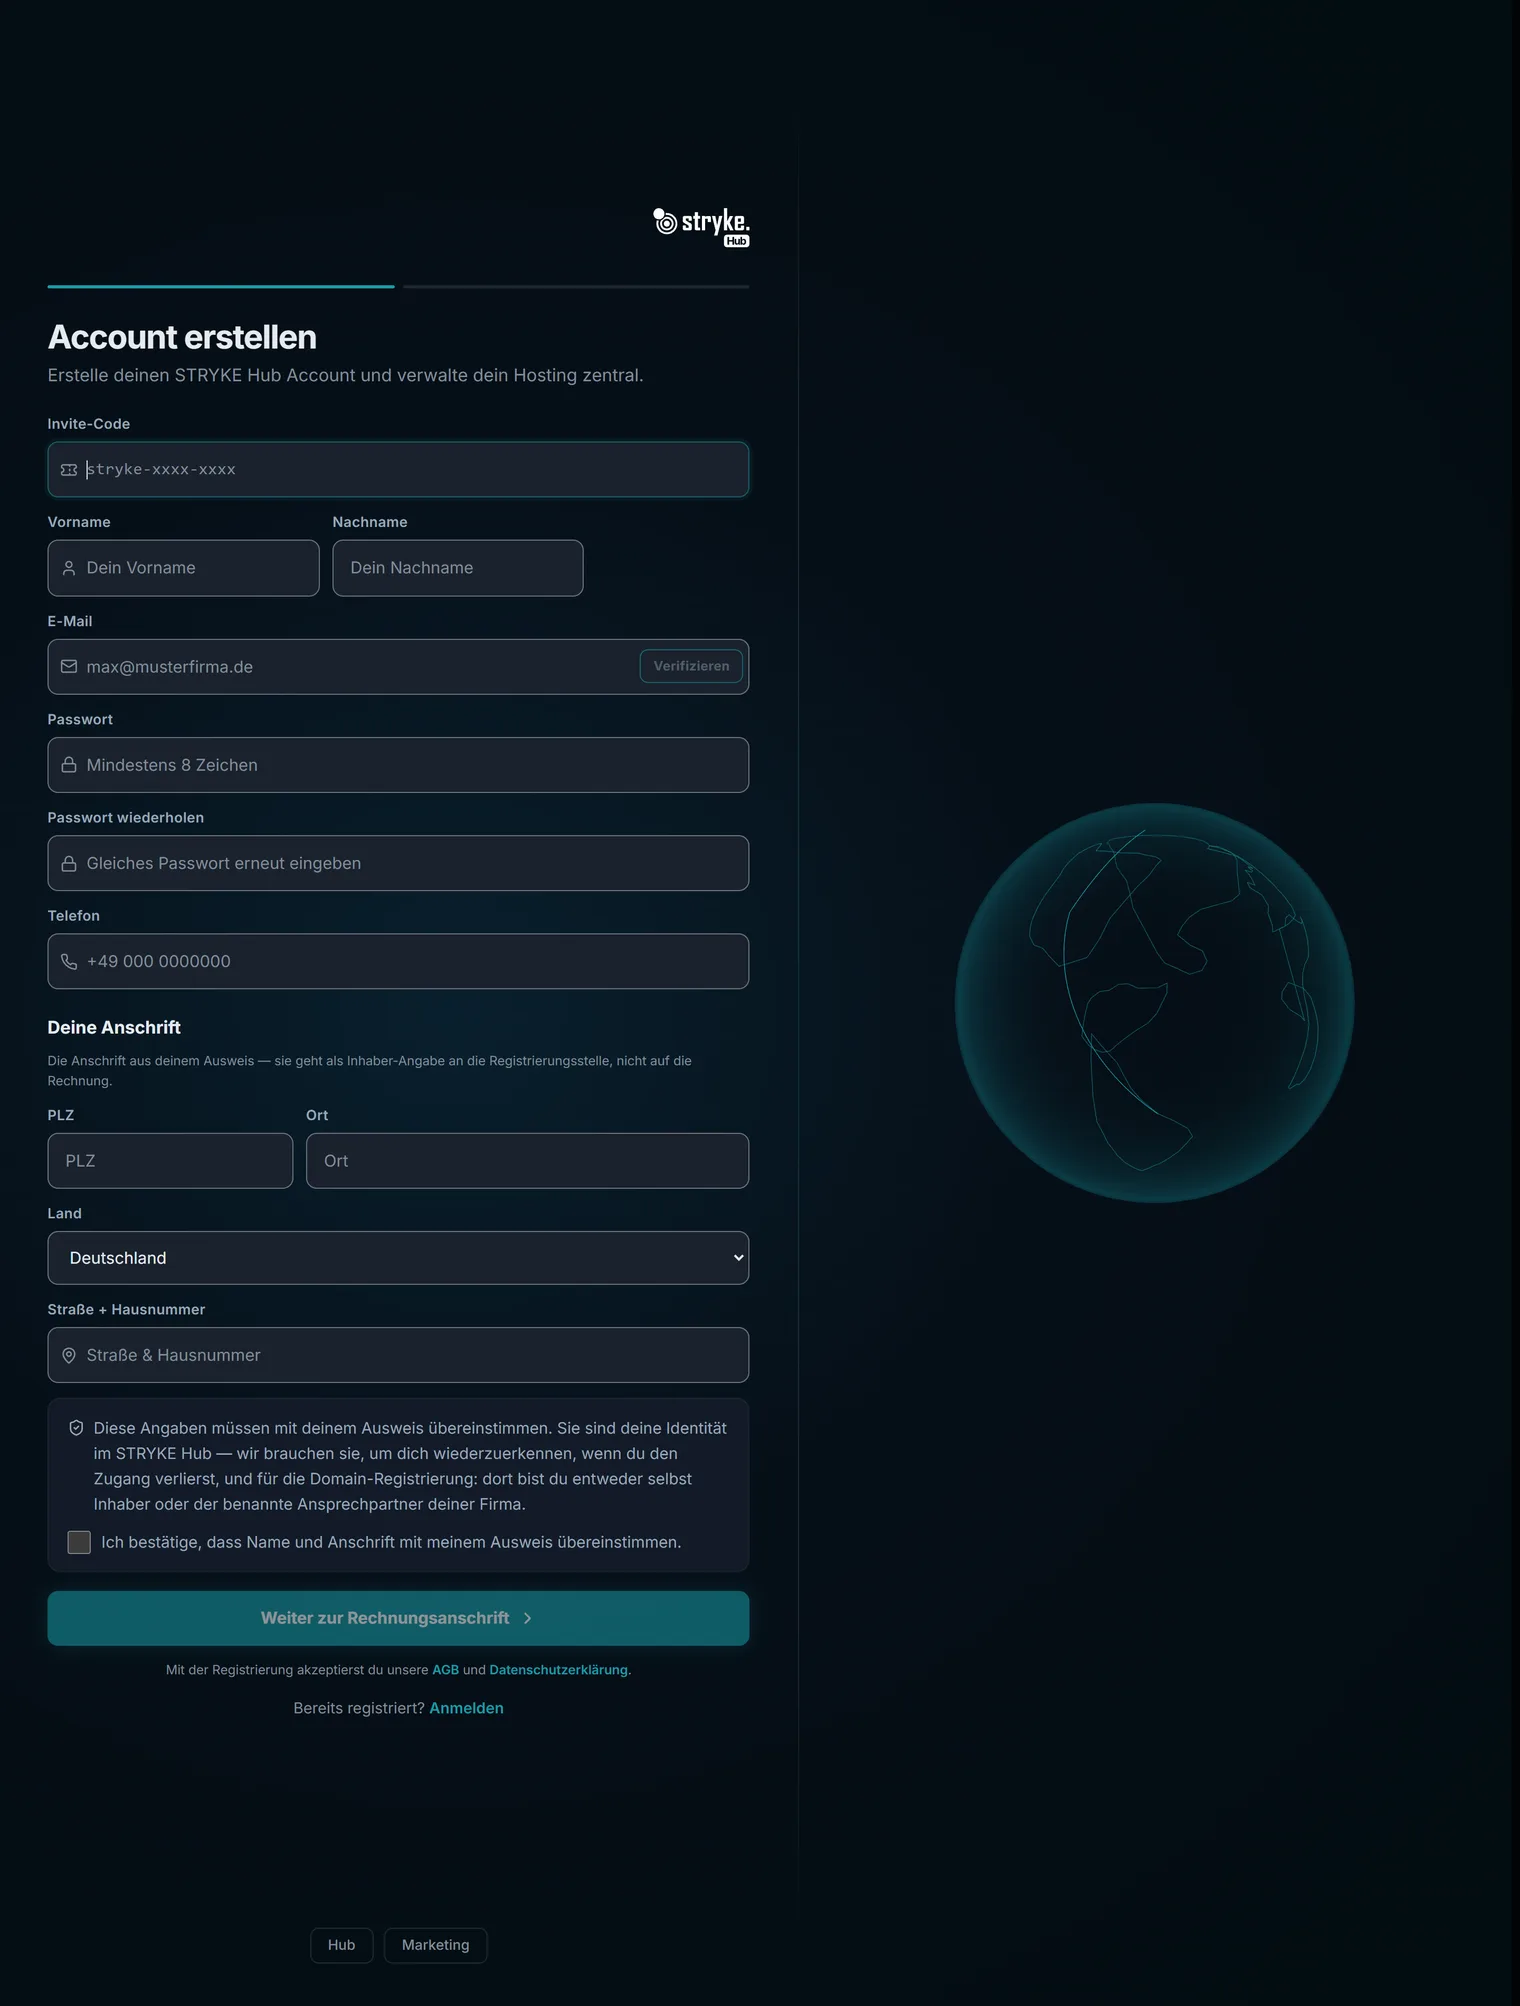
Task: Click the first progress step bar
Action: (221, 286)
